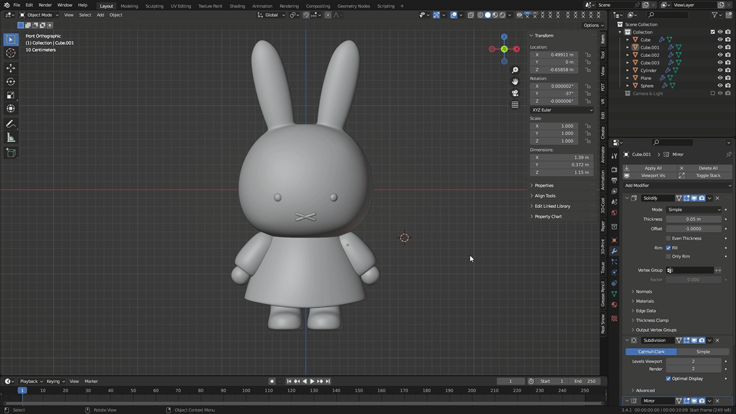Select the Cursor tool in toolbar
Screen dimensions: 736x414
(x=11, y=53)
